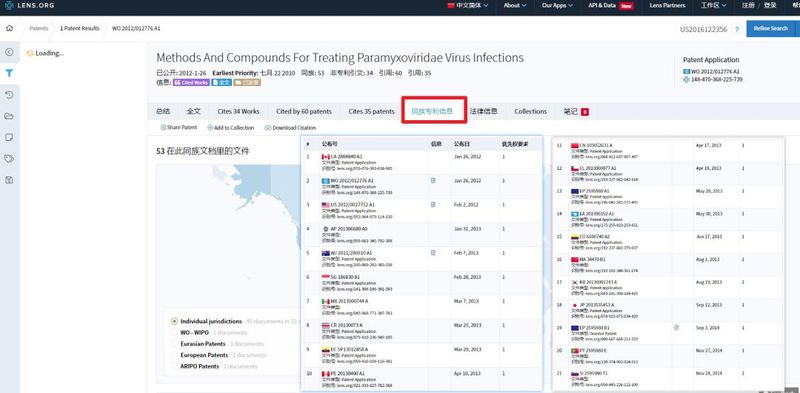Open document icon in EP 2595980 B1 row
This screenshot has height=393, width=800.
coord(677,328)
